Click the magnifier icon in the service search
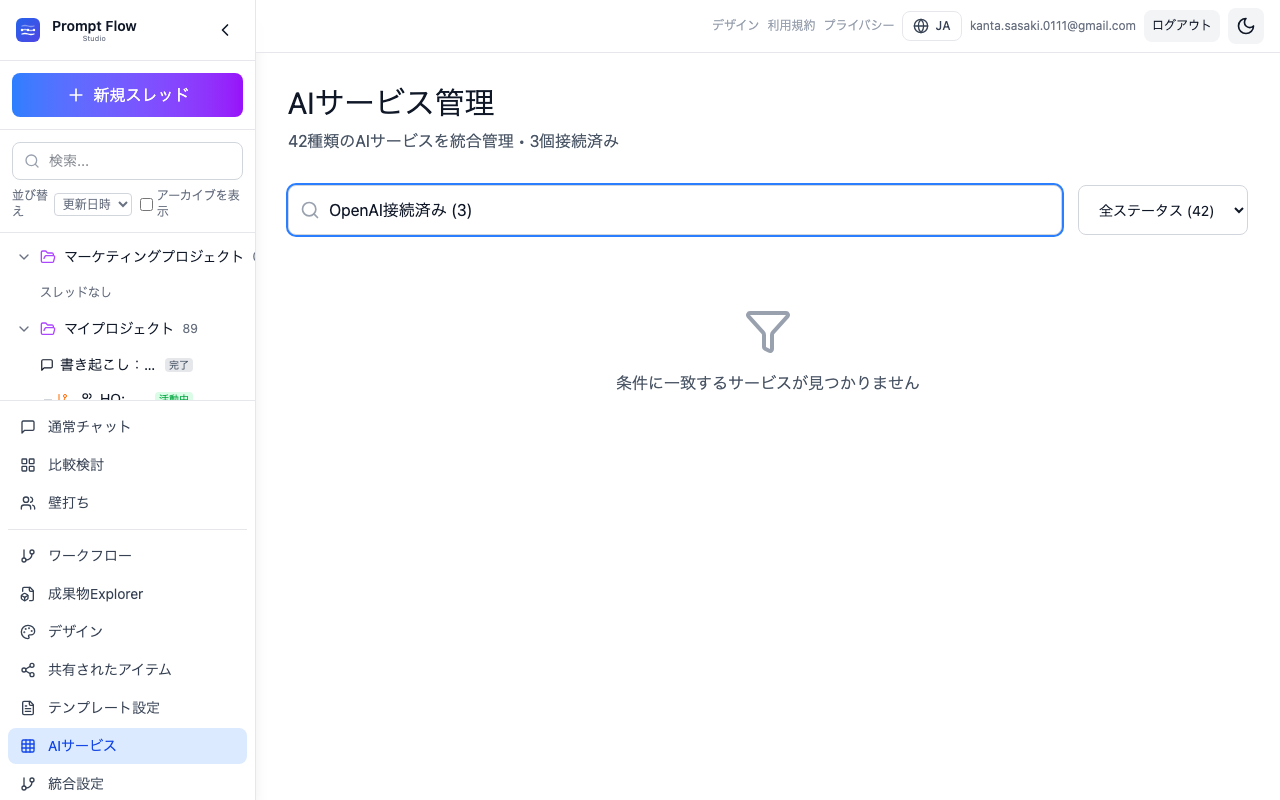This screenshot has width=1280, height=800. click(x=310, y=210)
